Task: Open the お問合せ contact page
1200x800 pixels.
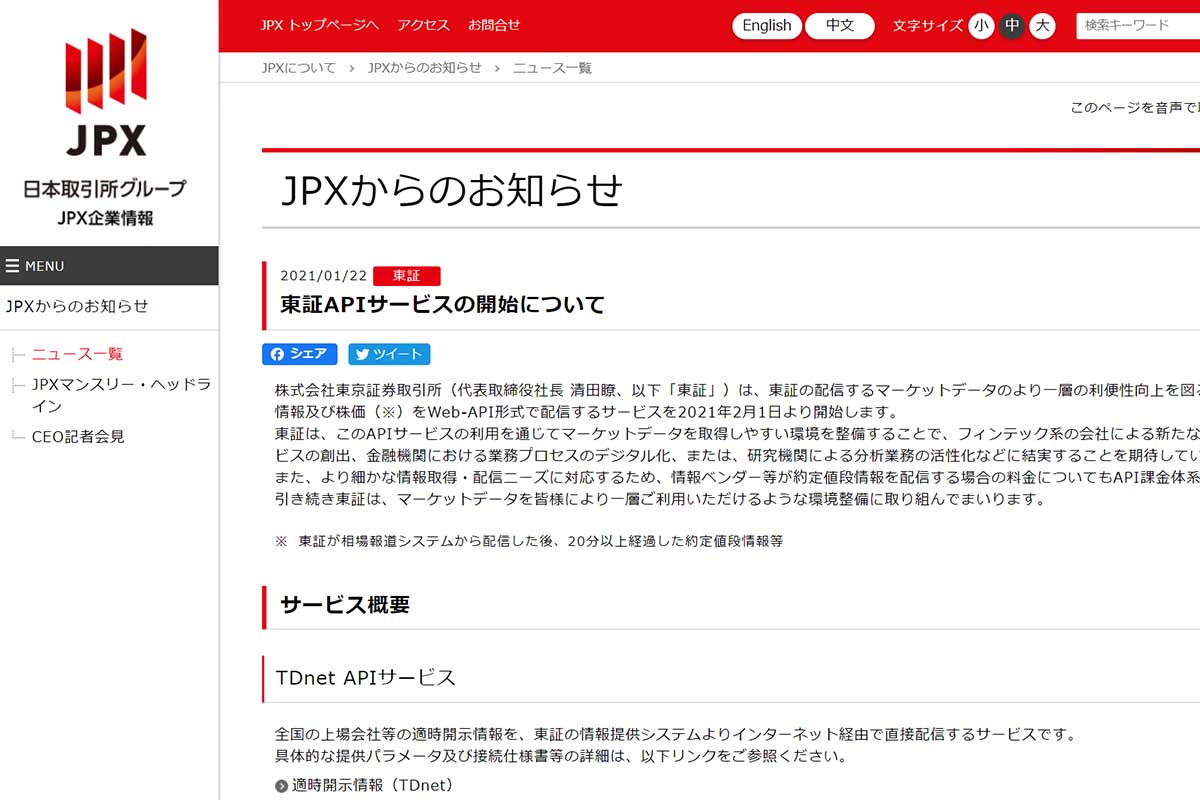Action: pos(494,25)
